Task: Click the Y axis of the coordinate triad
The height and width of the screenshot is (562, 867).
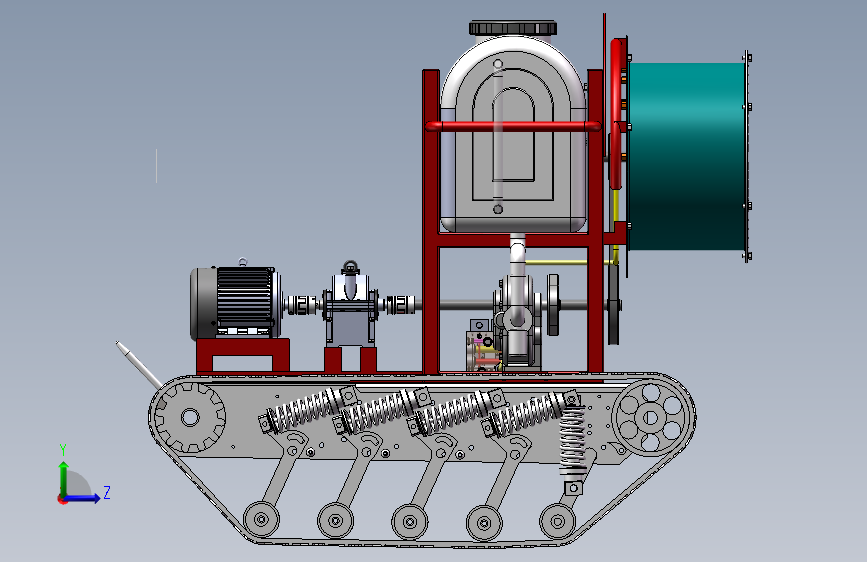Action: pyautogui.click(x=64, y=478)
